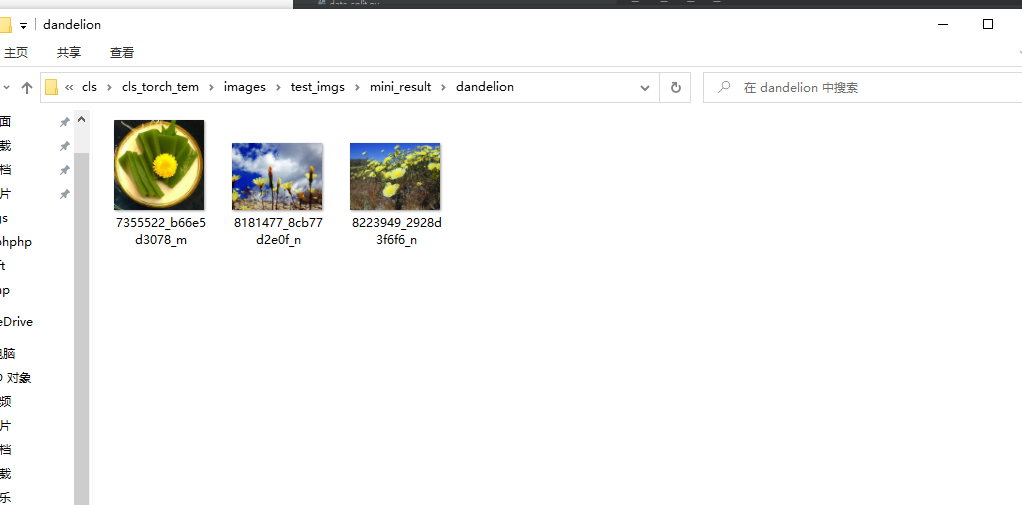Select thumbnail of 8223949_2928d3f6f6_n image
Screen dimensions: 1022x505
click(395, 176)
